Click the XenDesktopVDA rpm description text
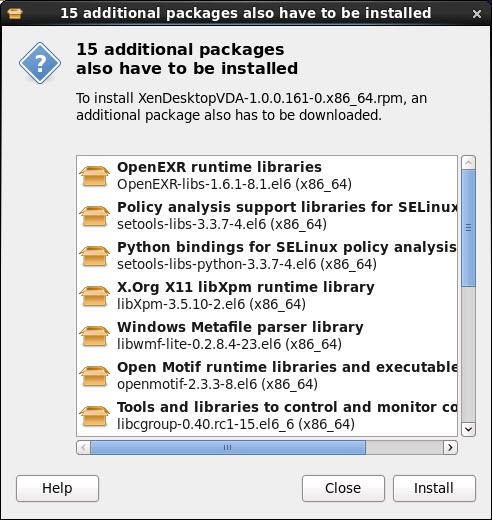The height and width of the screenshot is (520, 492). (251, 107)
